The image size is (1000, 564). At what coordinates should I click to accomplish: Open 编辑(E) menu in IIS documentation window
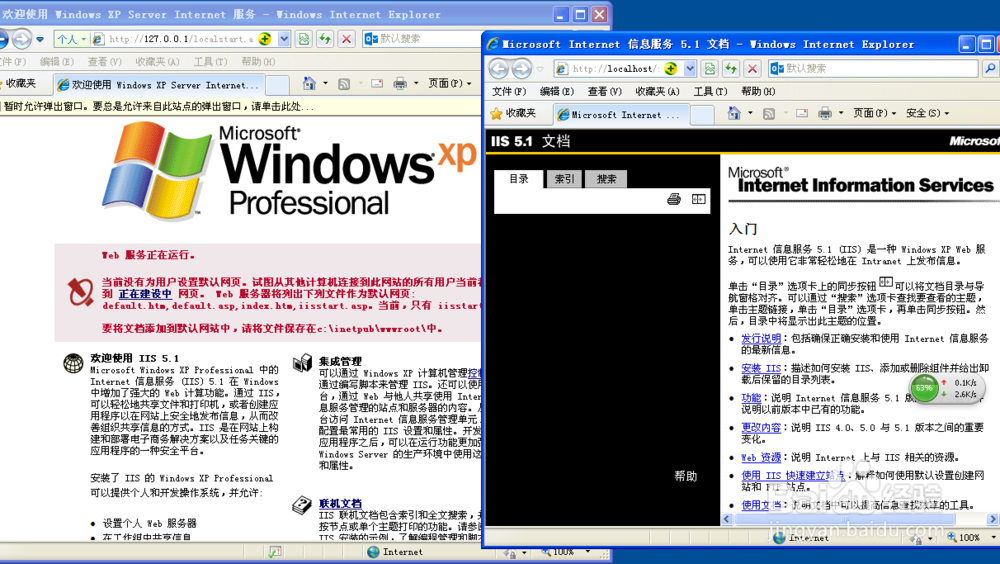pos(557,91)
